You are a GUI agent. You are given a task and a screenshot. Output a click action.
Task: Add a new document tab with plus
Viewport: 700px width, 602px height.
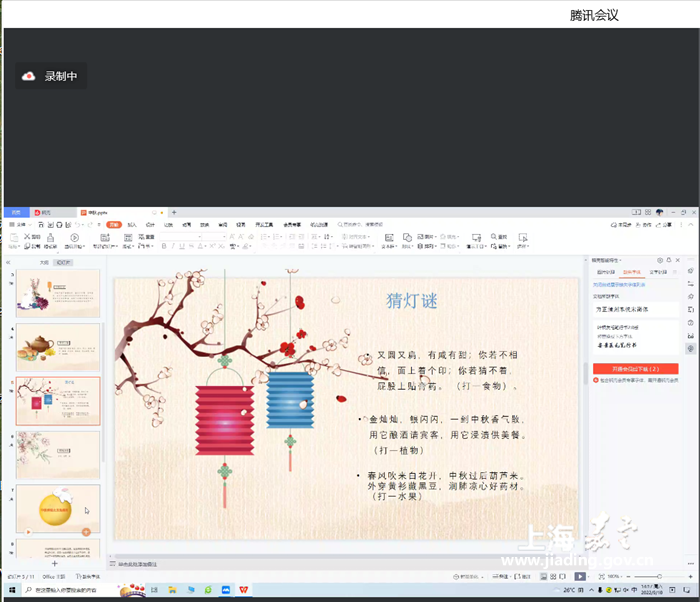(x=174, y=213)
